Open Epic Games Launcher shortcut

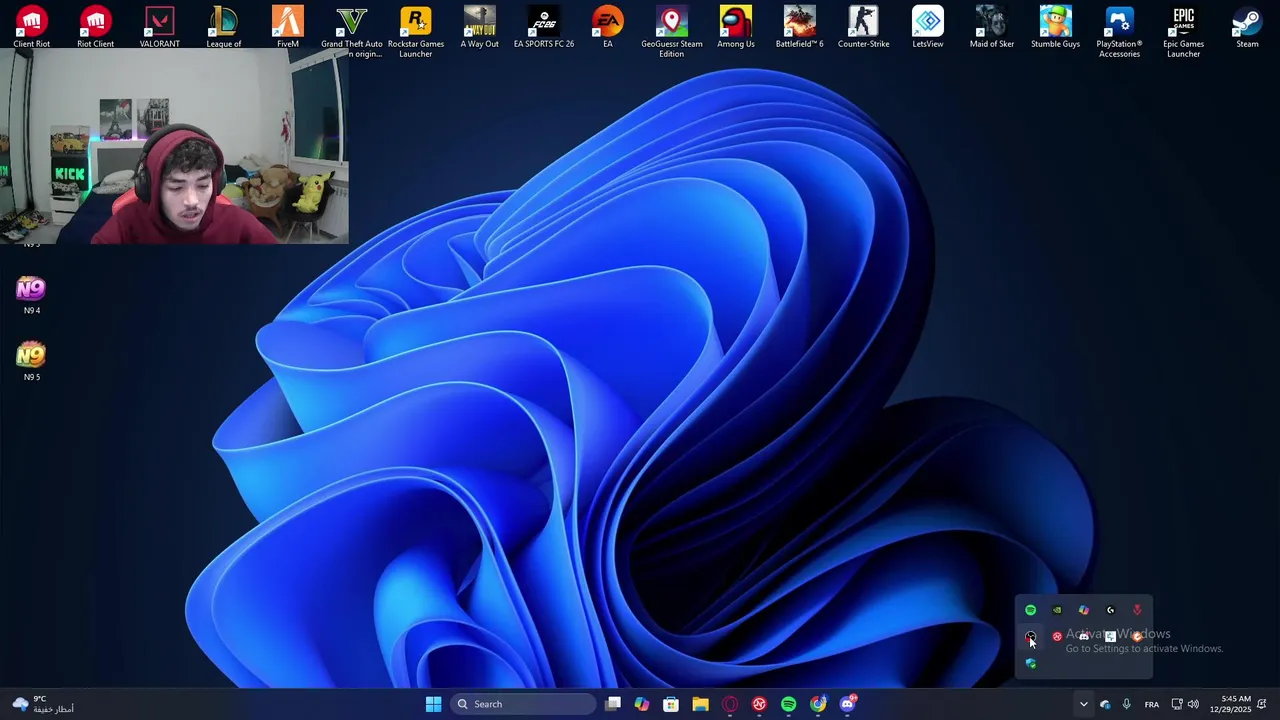click(x=1184, y=32)
